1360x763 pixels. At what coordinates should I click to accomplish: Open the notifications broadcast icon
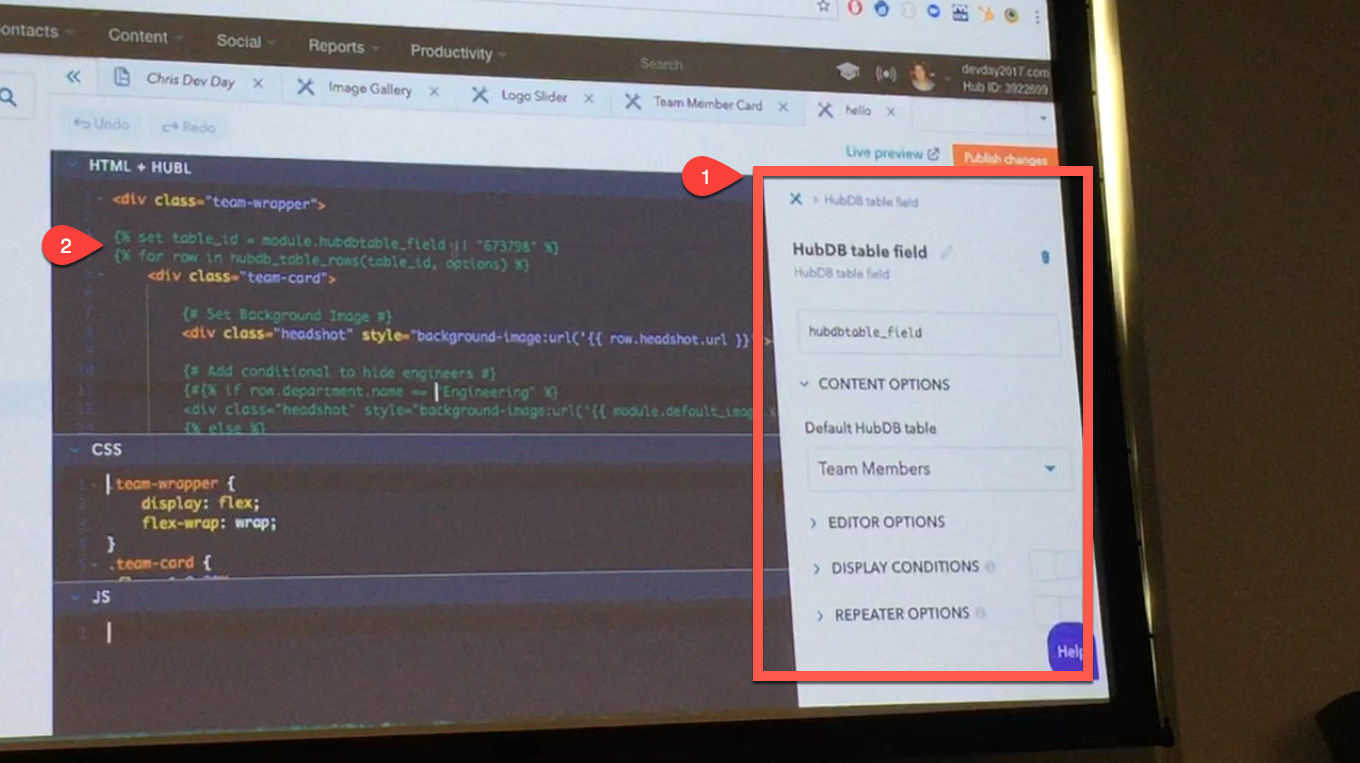tap(885, 74)
